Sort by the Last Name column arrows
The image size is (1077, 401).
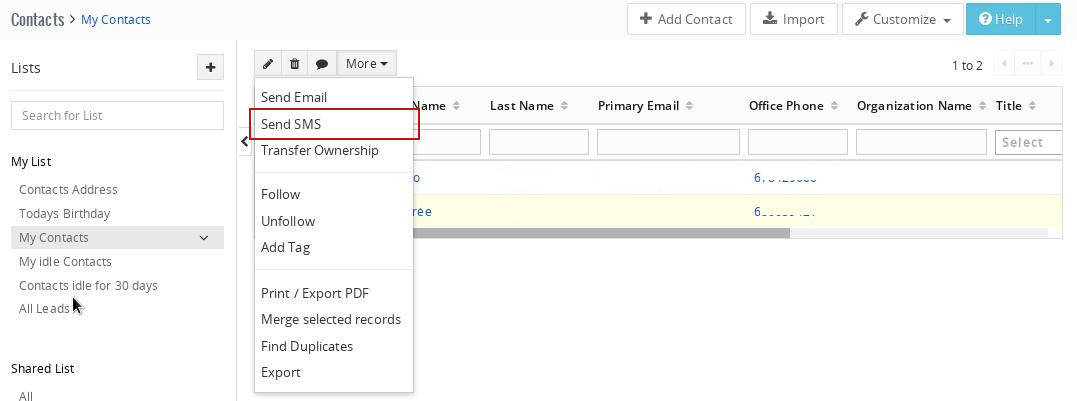tap(564, 106)
